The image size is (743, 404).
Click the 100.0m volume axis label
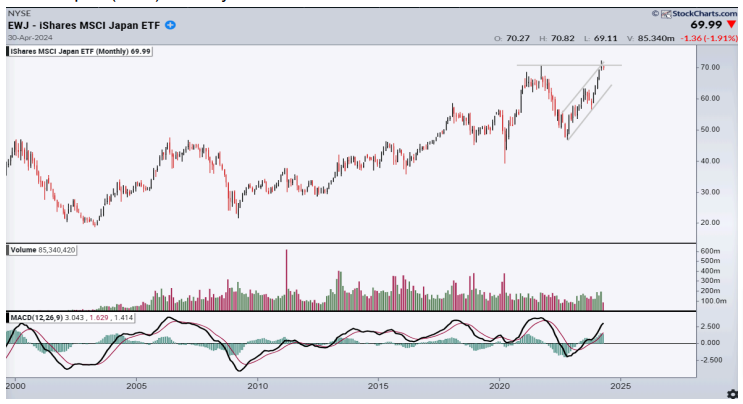point(713,301)
